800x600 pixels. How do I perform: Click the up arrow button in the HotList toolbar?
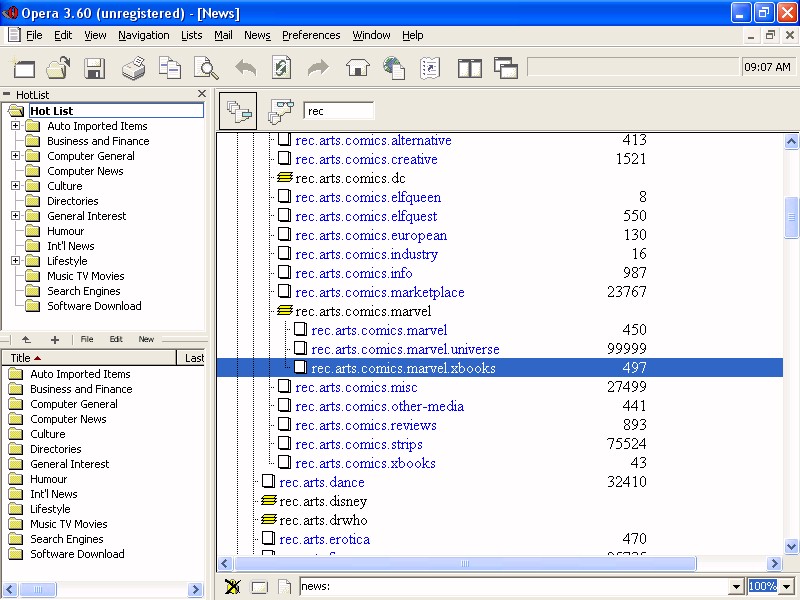pyautogui.click(x=27, y=339)
